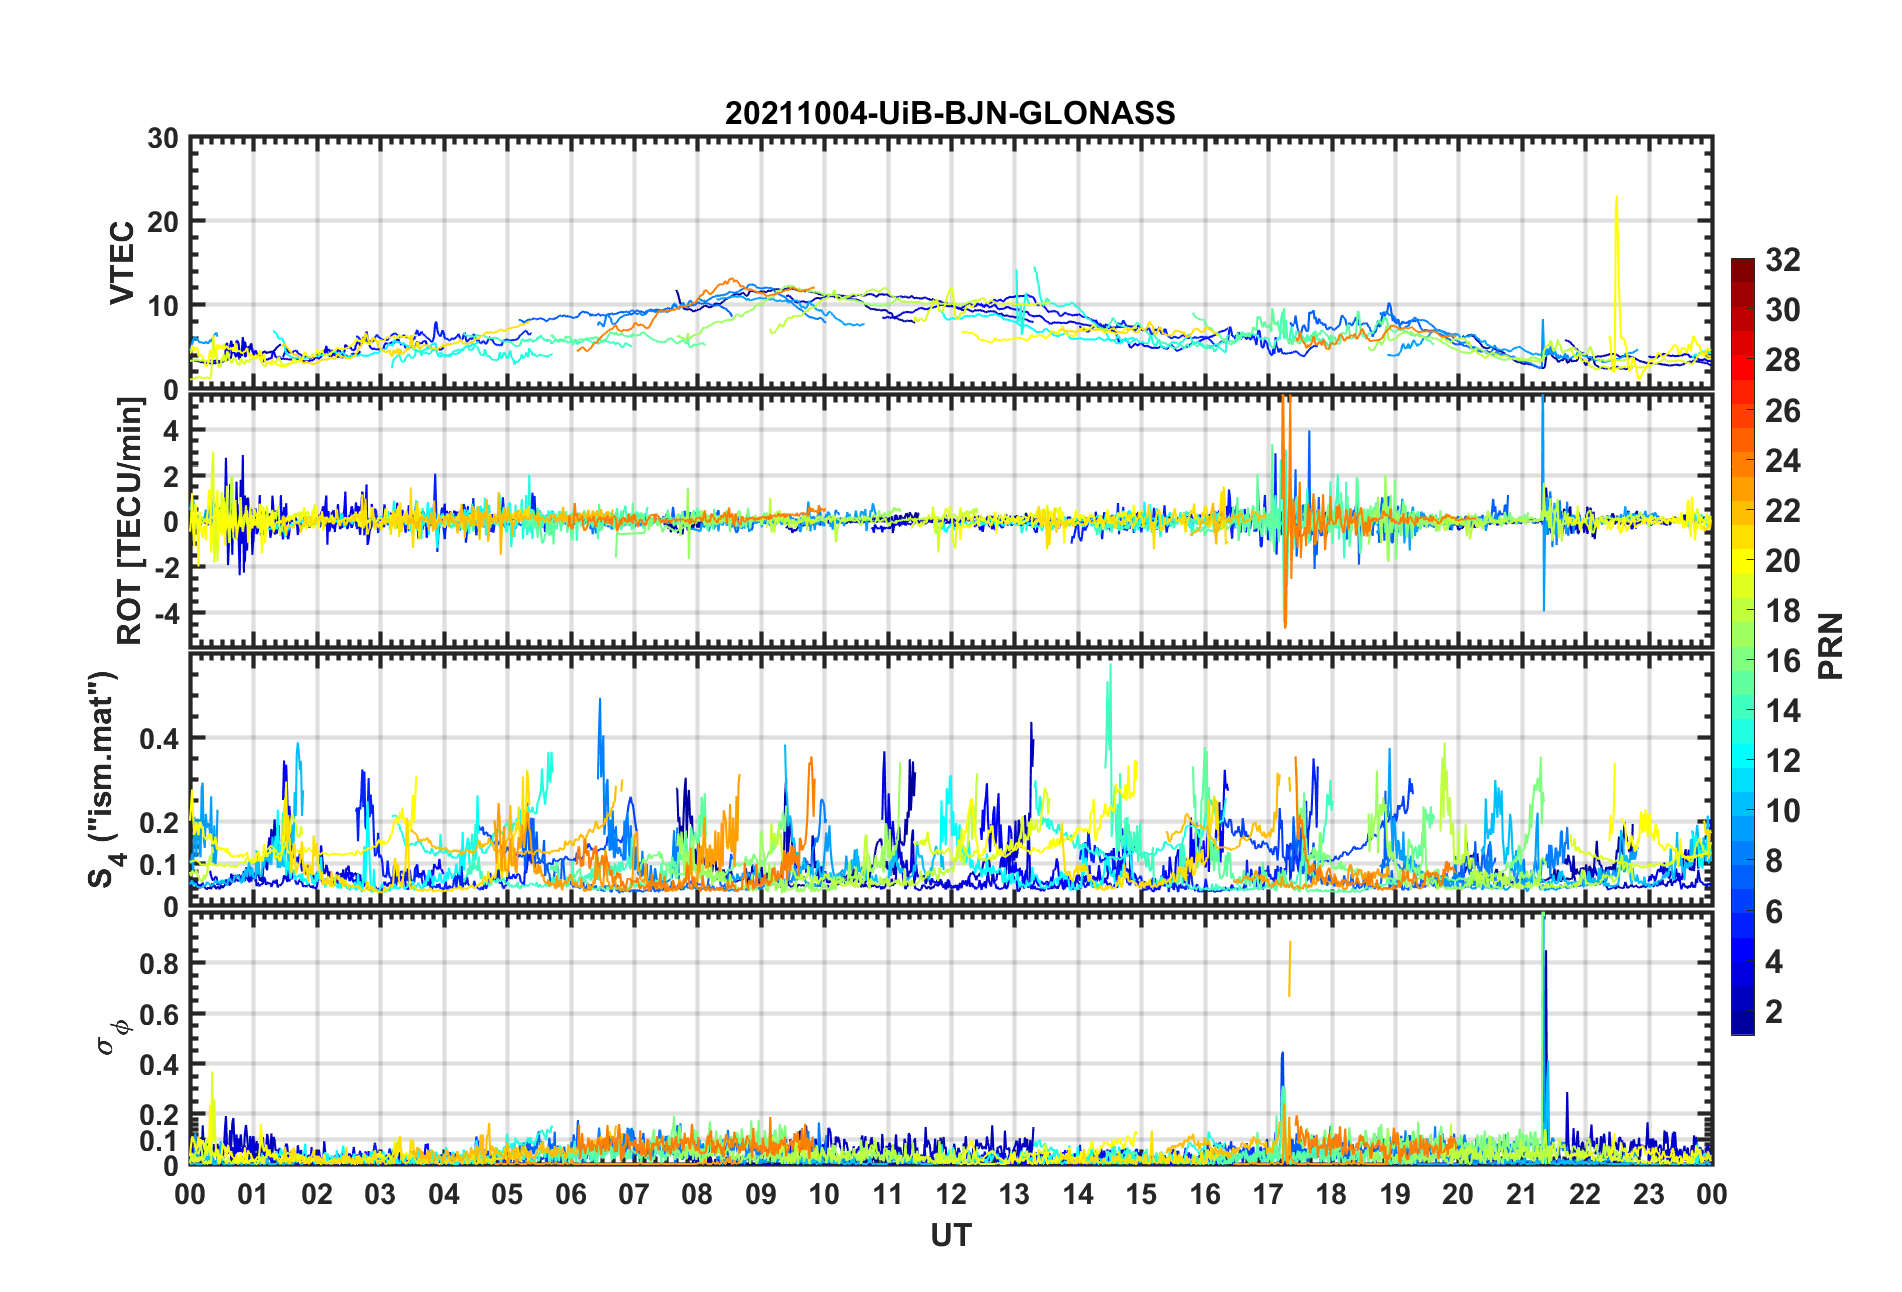Click x-axis tick label 12

pyautogui.click(x=951, y=1194)
